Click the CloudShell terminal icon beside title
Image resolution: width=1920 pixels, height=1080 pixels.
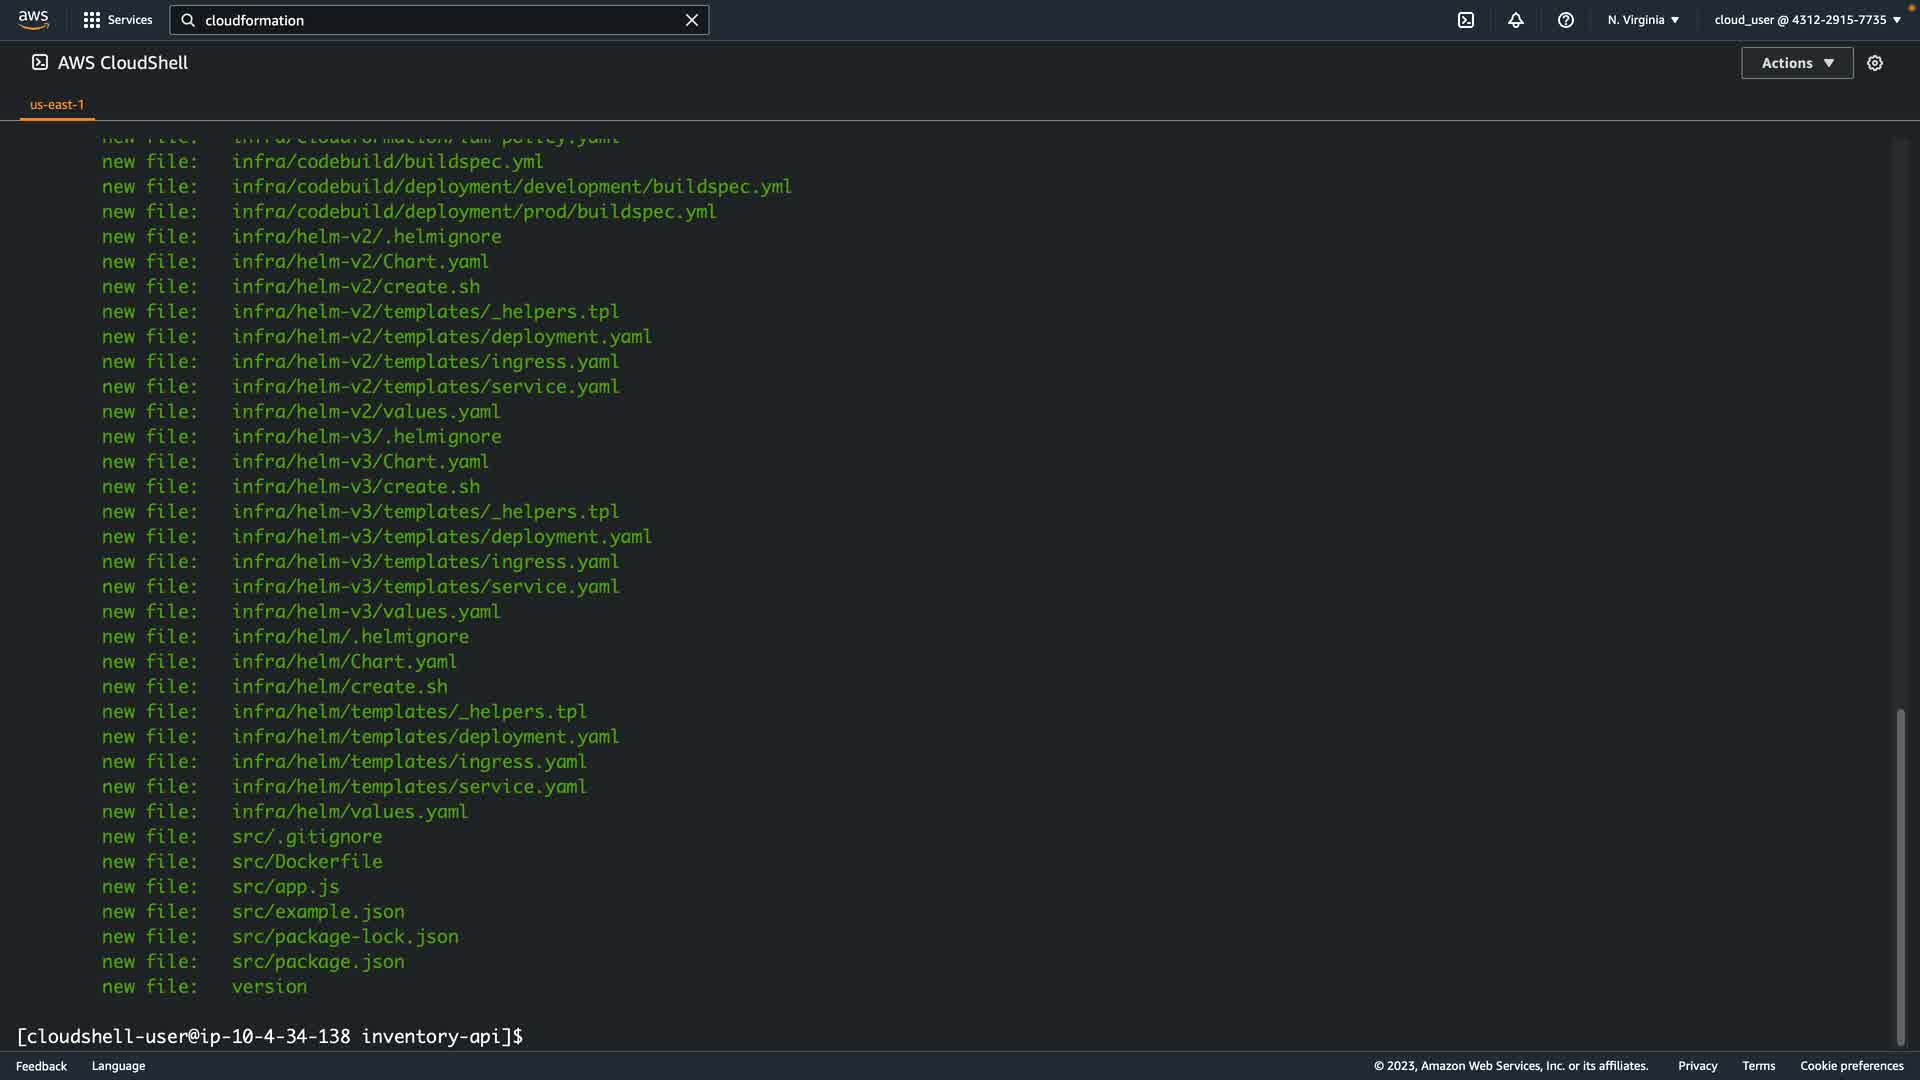click(x=40, y=62)
